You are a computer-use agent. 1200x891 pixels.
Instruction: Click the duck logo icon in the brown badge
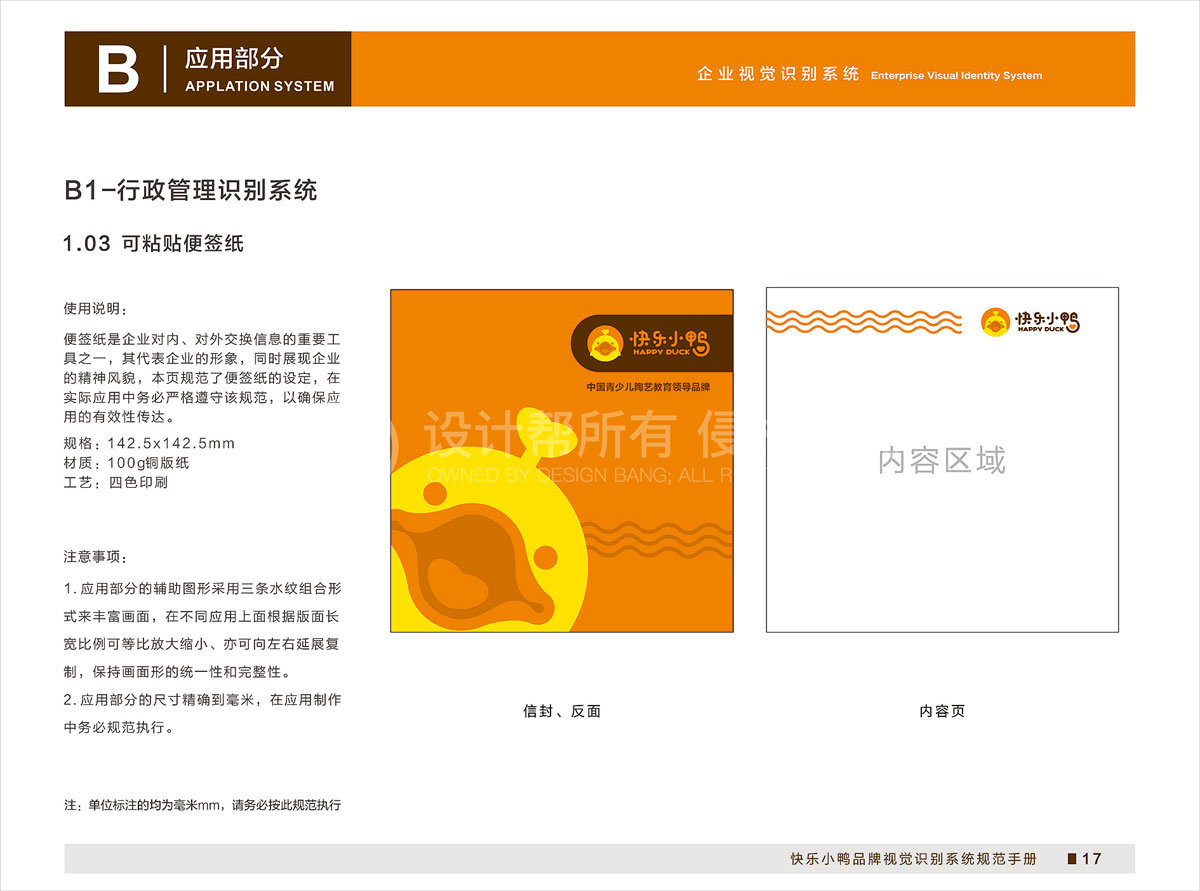pos(604,344)
